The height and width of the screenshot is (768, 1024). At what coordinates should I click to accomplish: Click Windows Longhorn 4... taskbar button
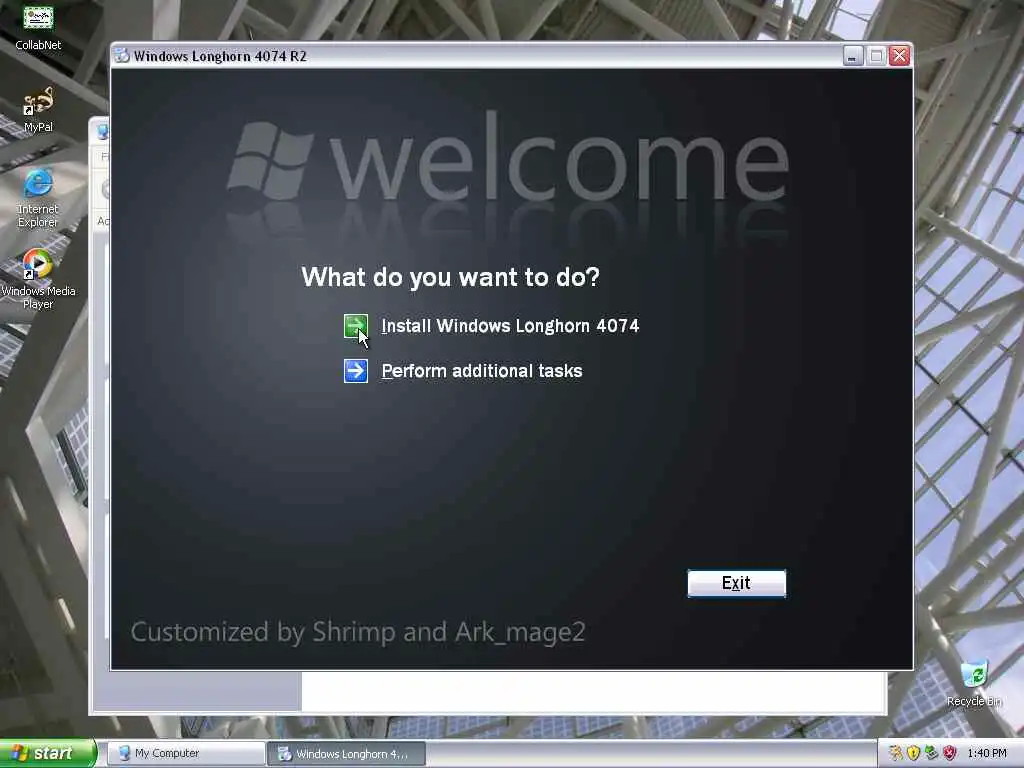pyautogui.click(x=347, y=754)
